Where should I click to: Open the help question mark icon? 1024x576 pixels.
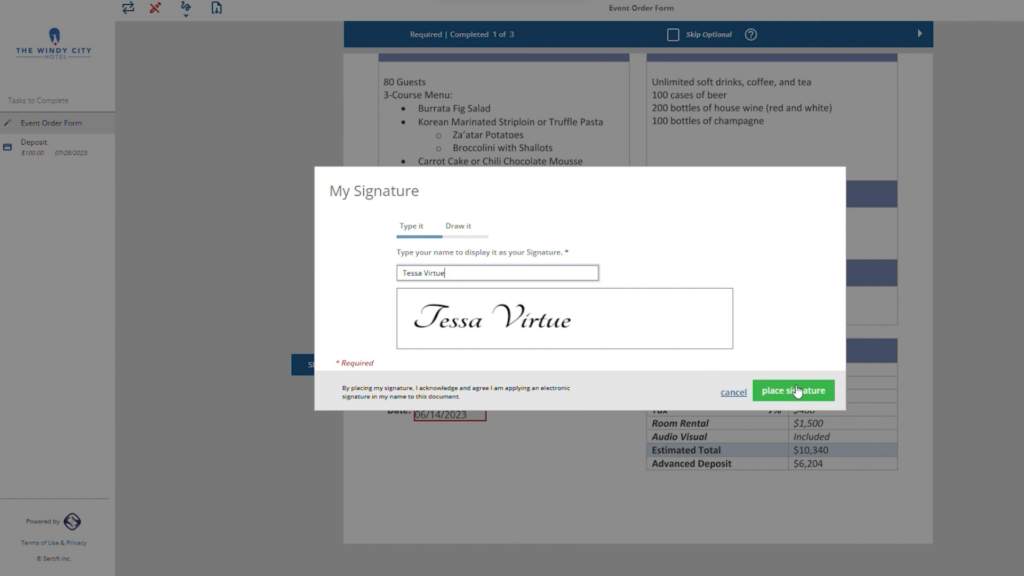tap(751, 35)
